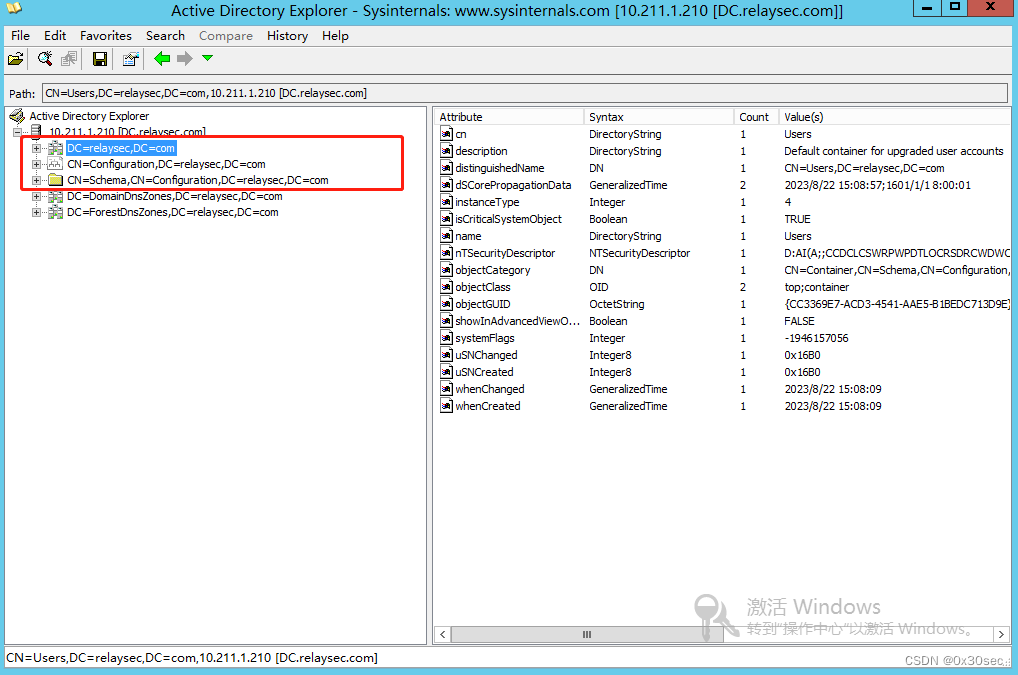Viewport: 1018px width, 675px height.
Task: Open the File menu
Action: pos(21,36)
